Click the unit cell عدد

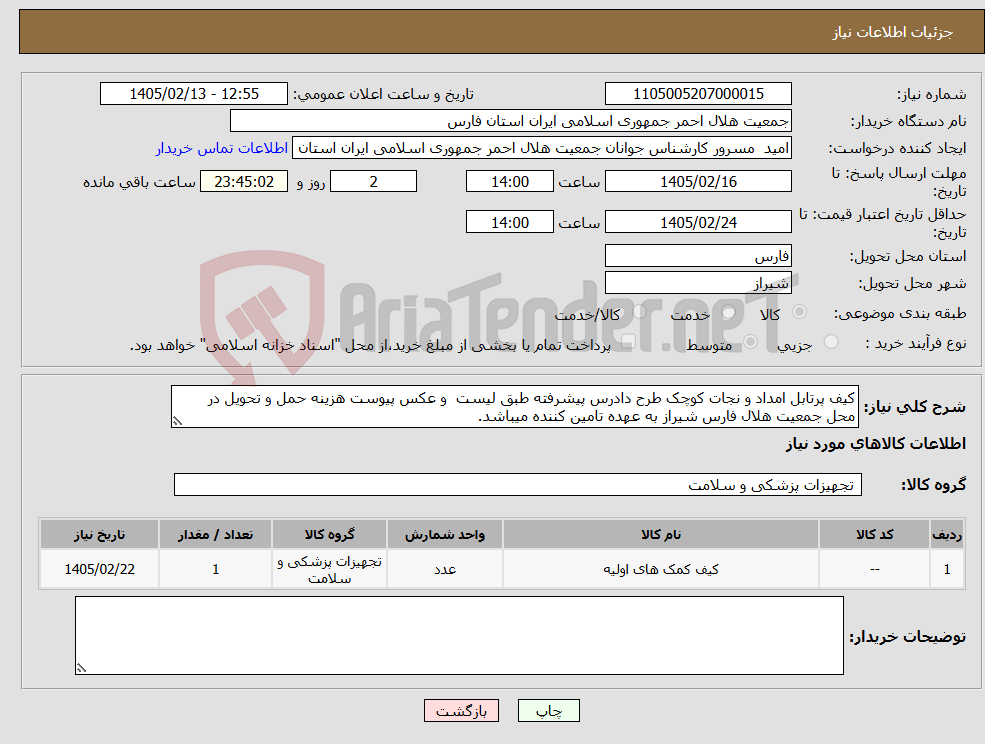pos(445,569)
